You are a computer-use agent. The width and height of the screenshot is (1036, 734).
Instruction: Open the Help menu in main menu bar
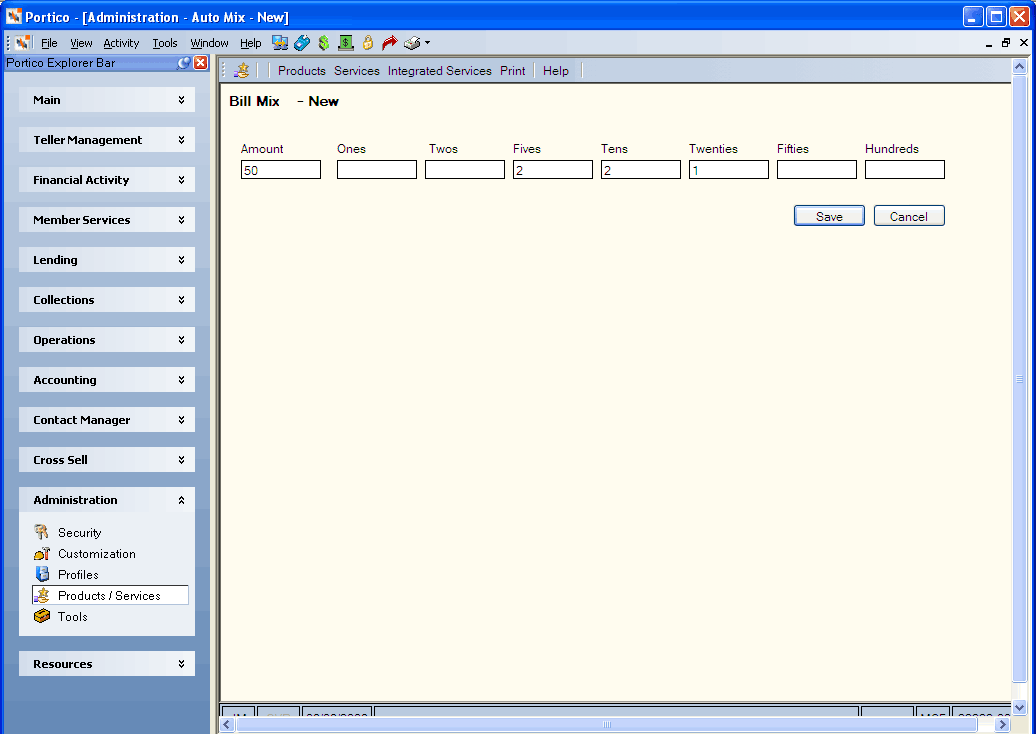[250, 43]
